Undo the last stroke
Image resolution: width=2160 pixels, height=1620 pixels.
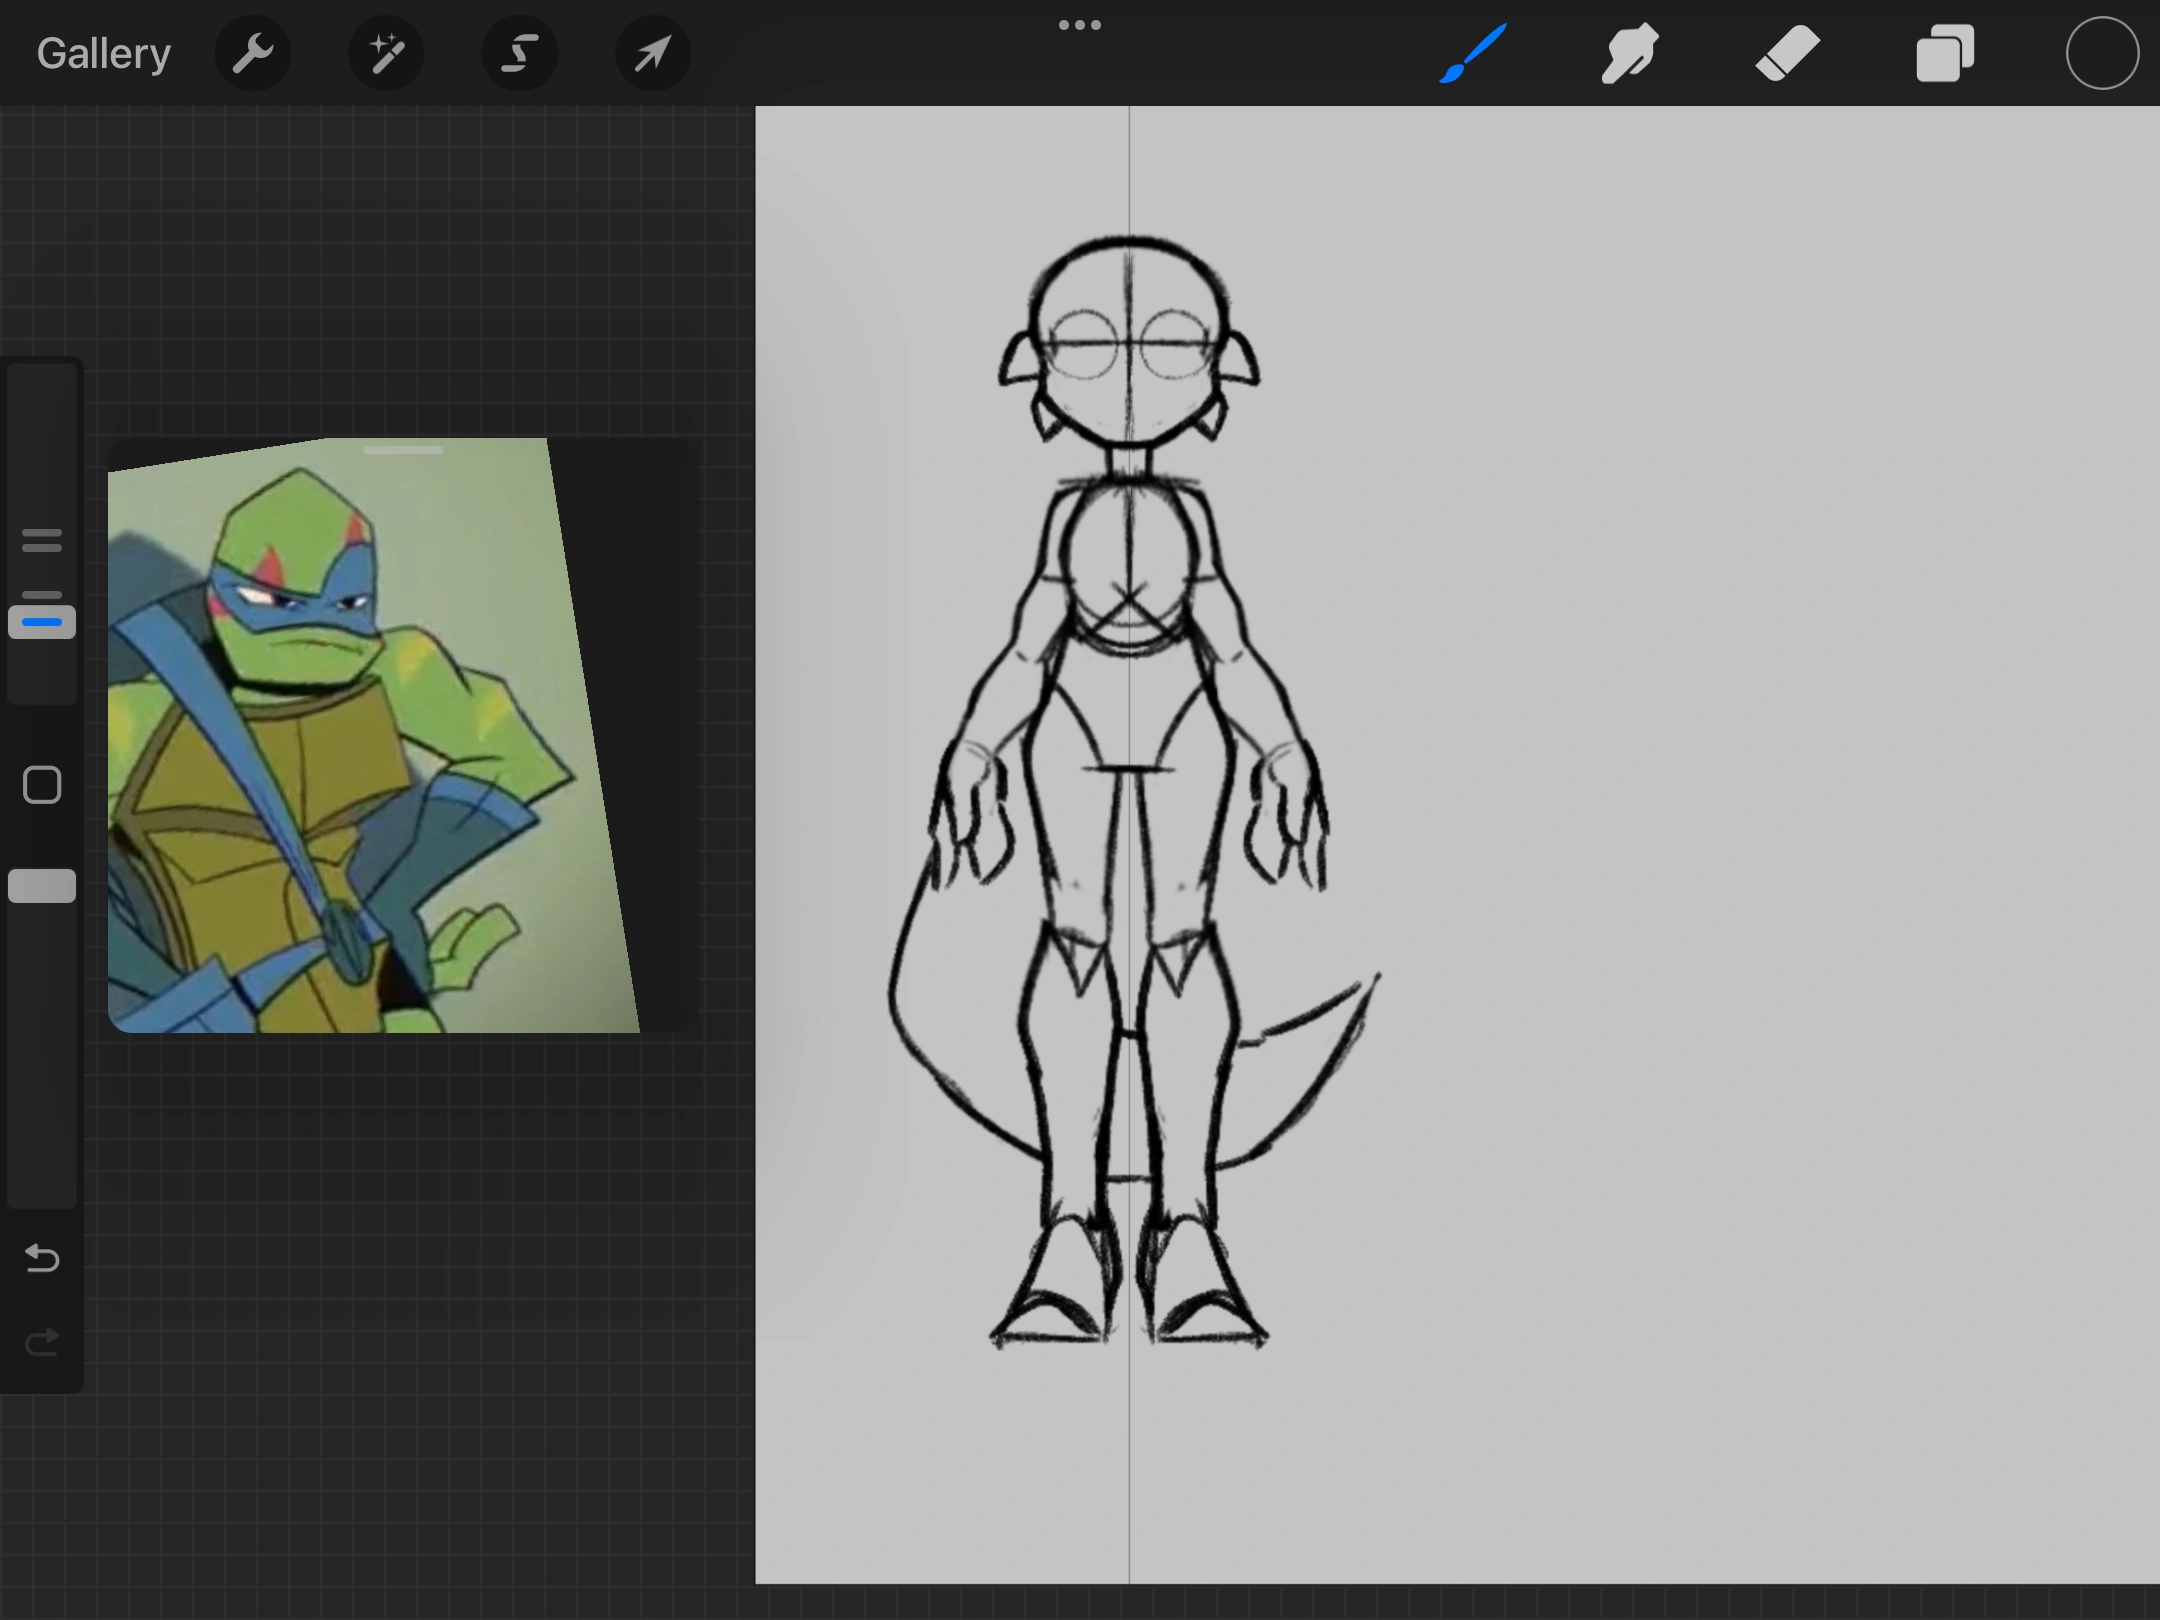coord(42,1258)
